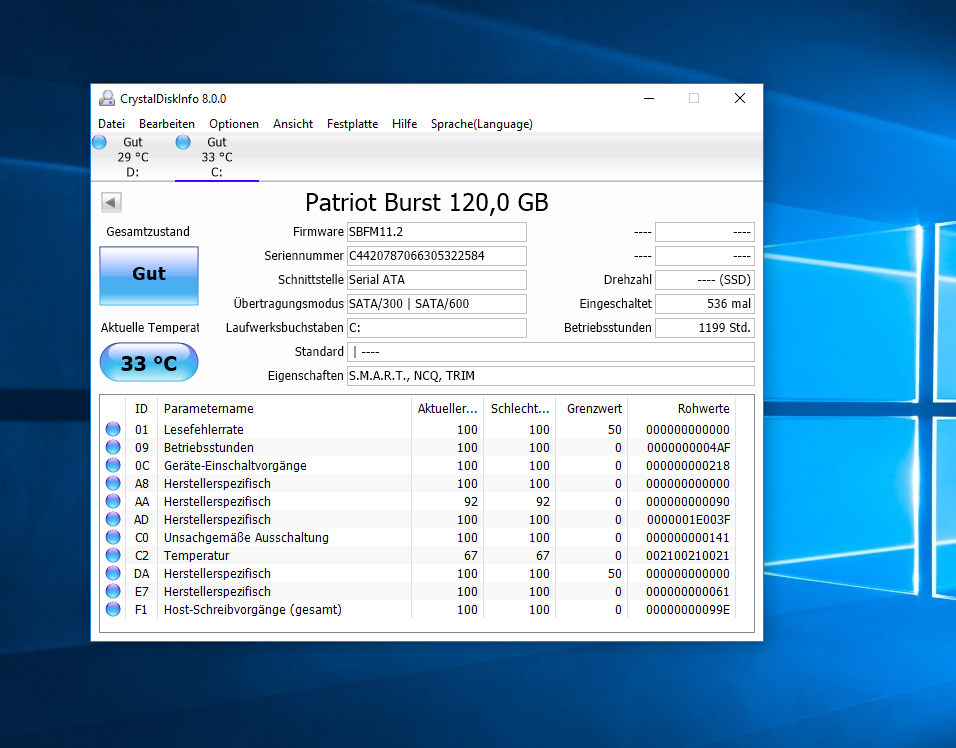
Task: Open the Festplatte menu
Action: (352, 124)
